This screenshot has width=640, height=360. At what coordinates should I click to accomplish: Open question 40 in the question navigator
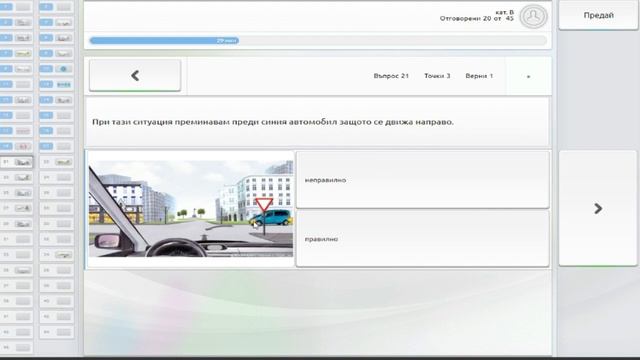click(56, 302)
